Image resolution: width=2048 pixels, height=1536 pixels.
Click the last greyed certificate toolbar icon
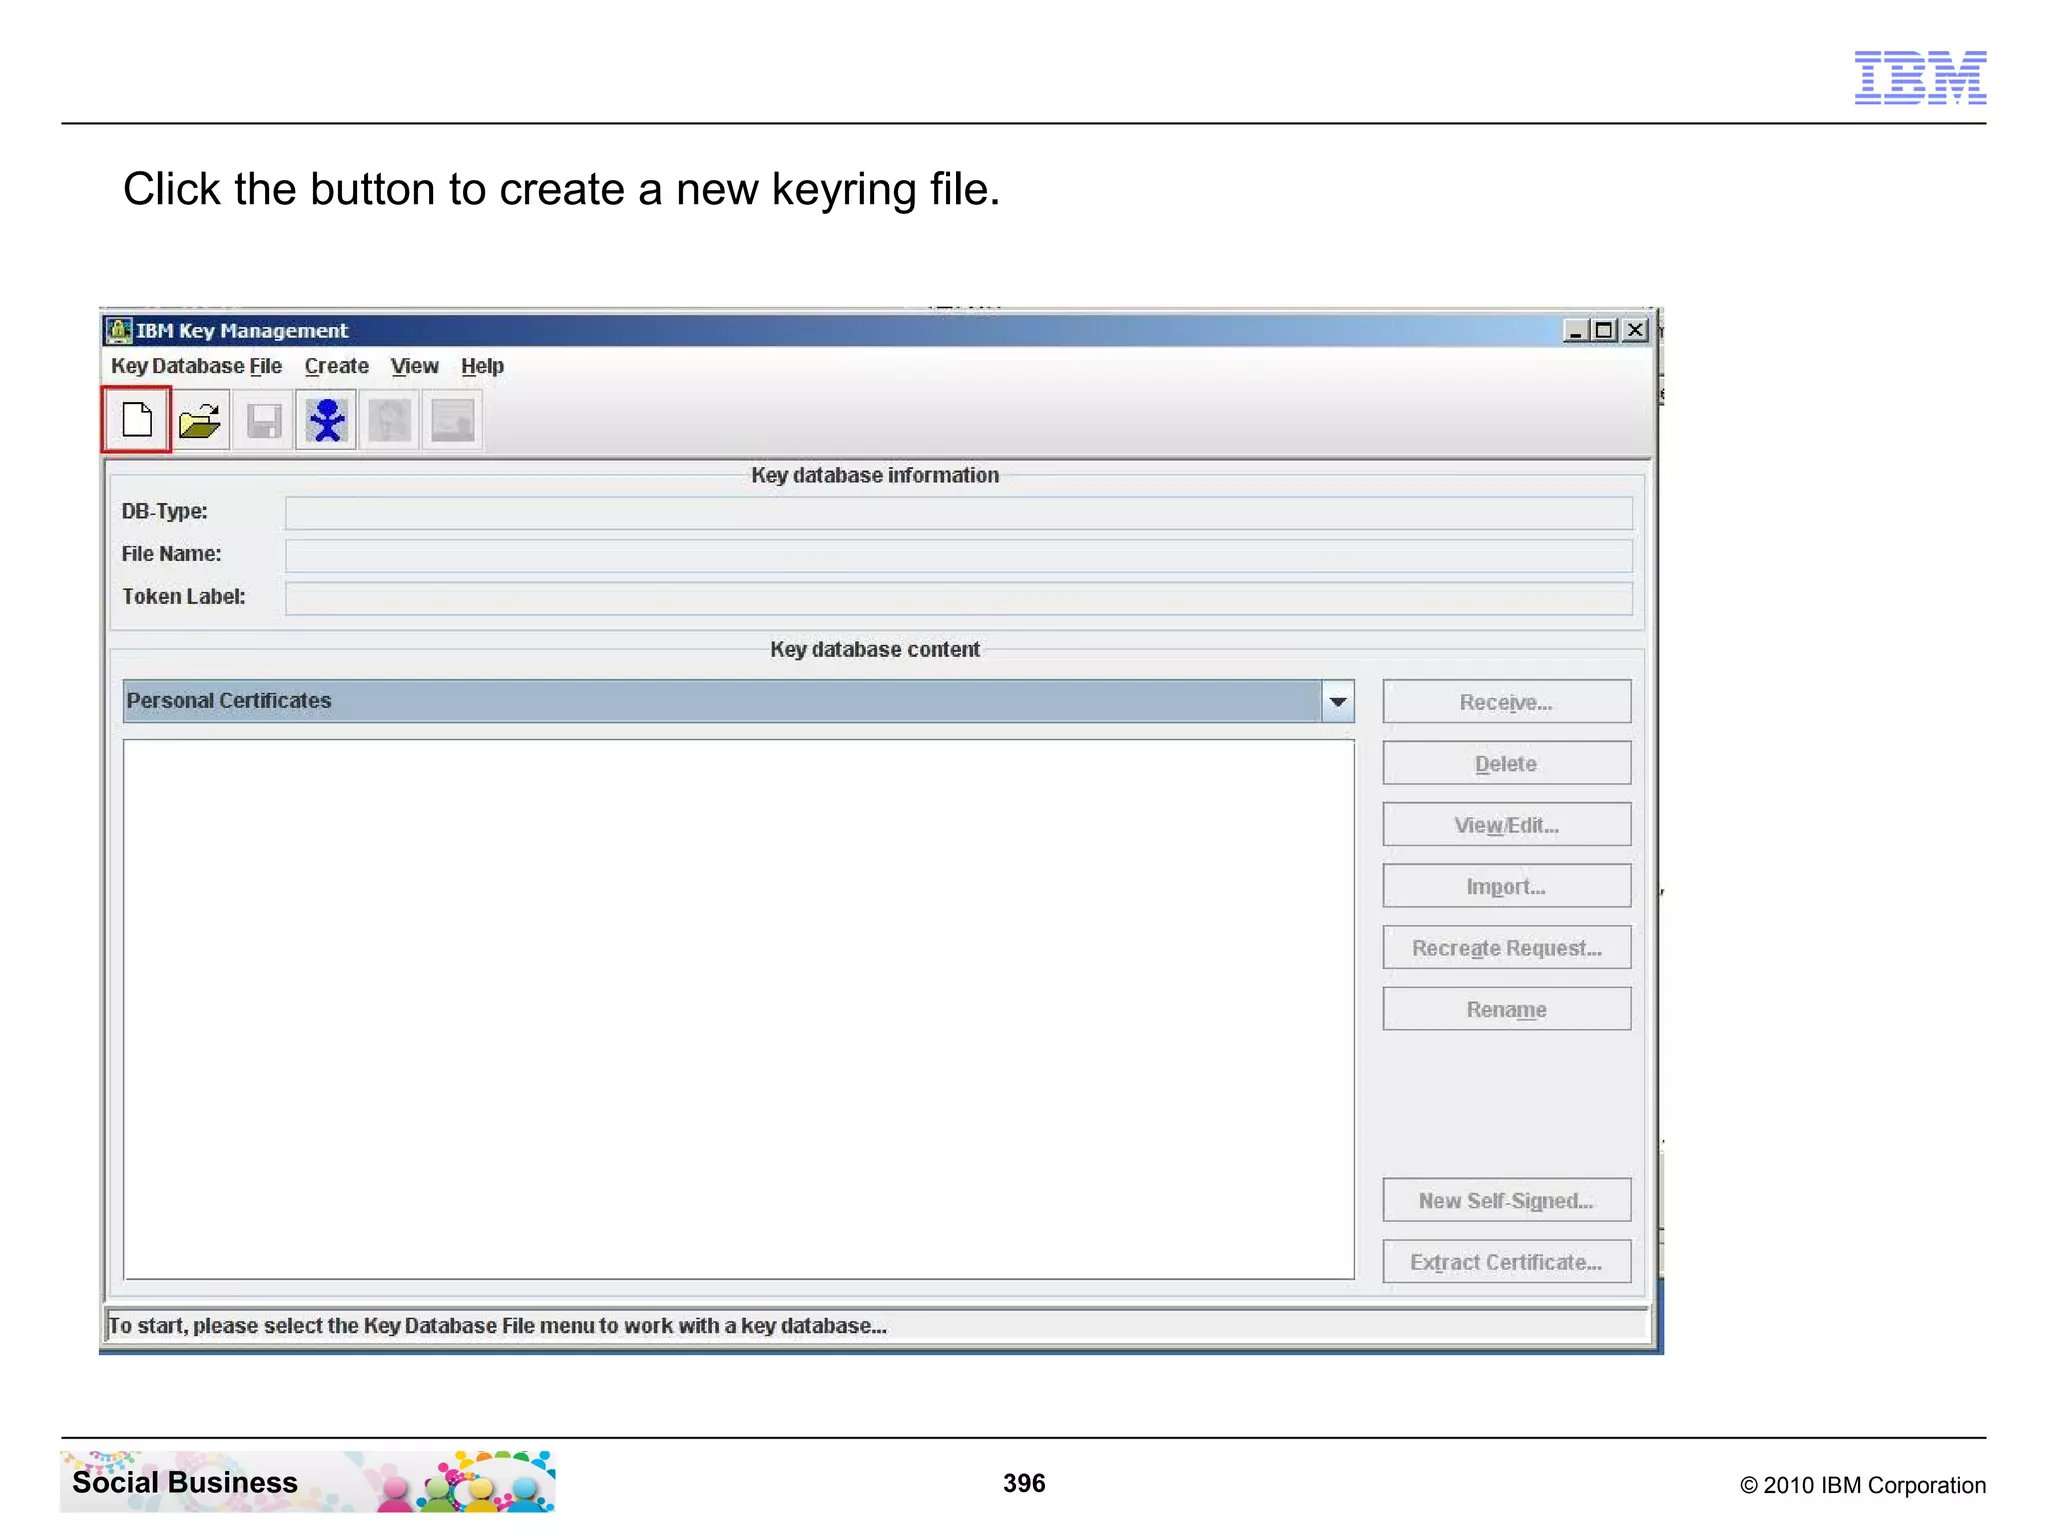453,420
